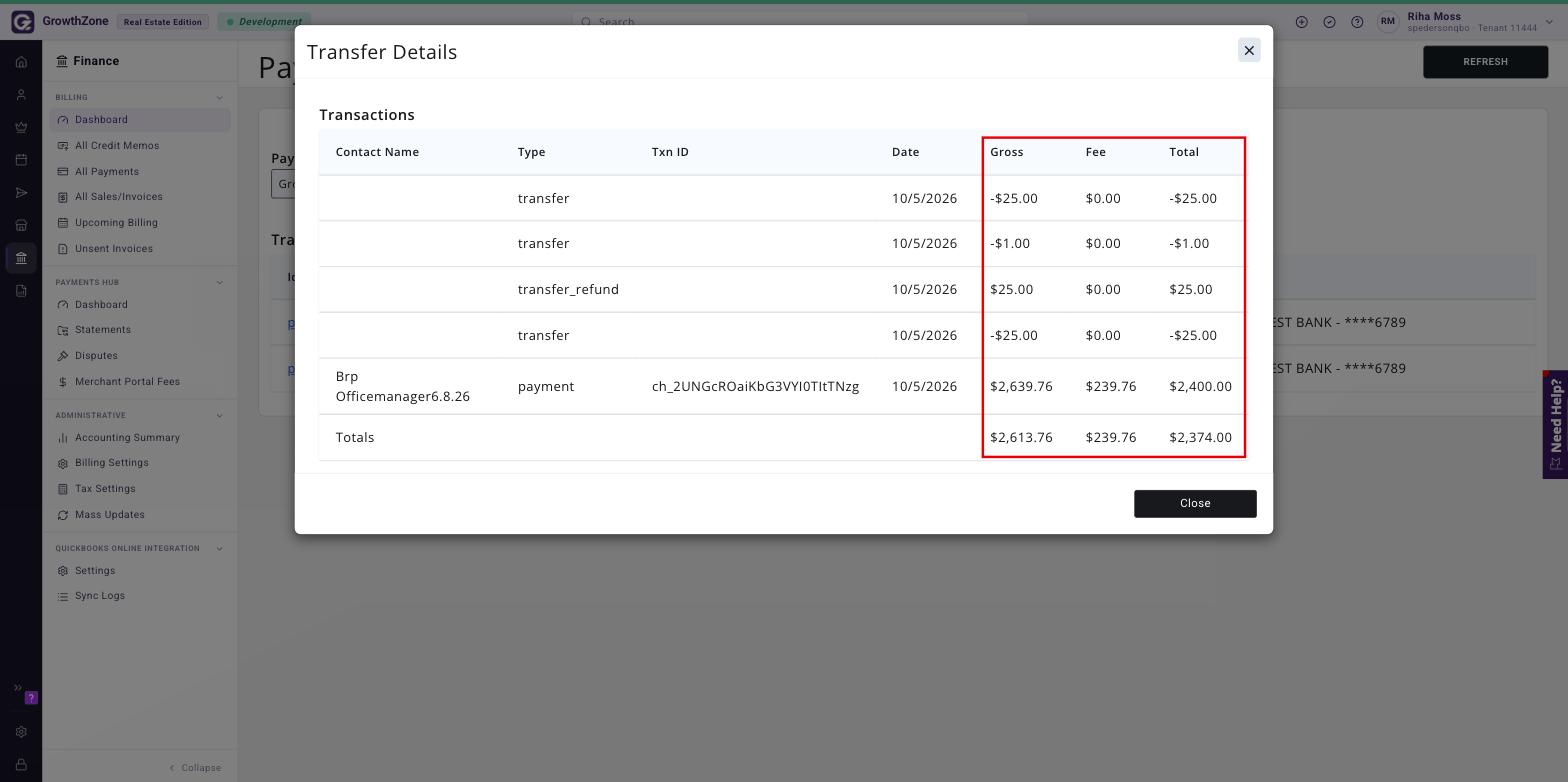Collapse the Finance sidebar panel
This screenshot has width=1568, height=782.
[x=195, y=768]
